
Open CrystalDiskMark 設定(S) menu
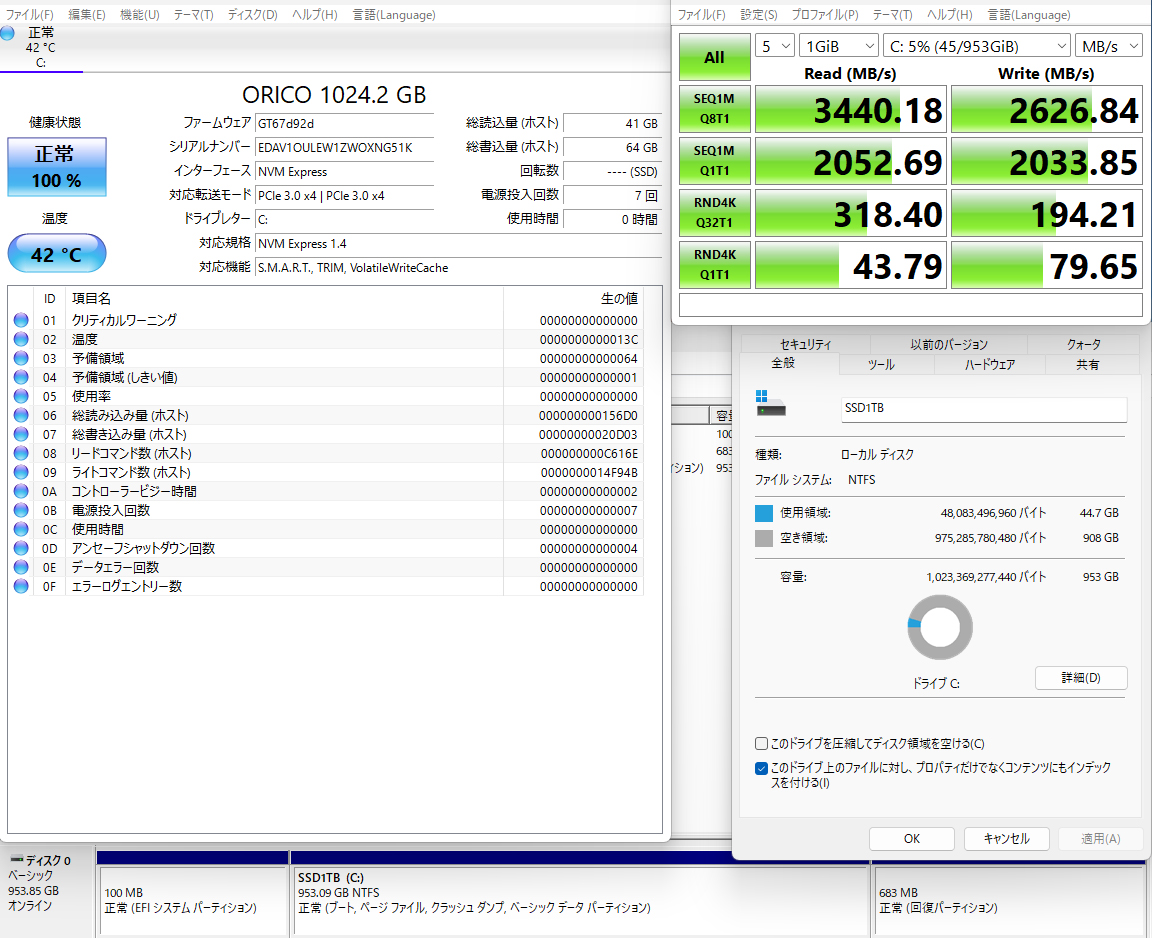click(x=758, y=15)
